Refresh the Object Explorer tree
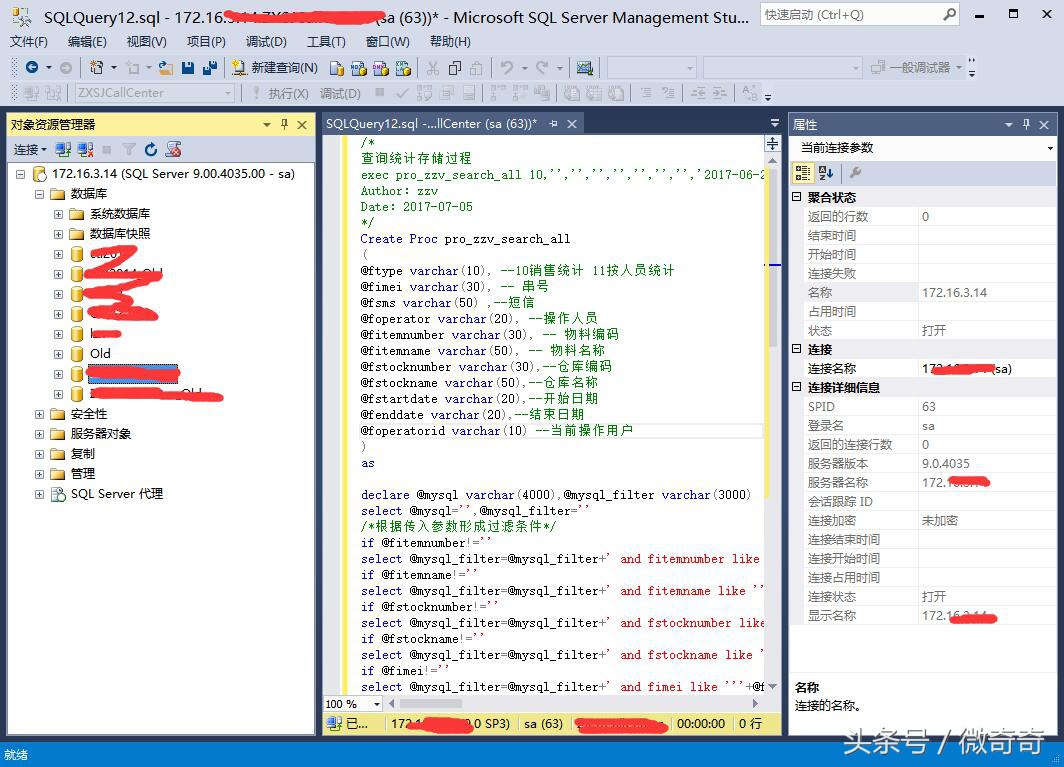This screenshot has width=1064, height=767. tap(151, 149)
